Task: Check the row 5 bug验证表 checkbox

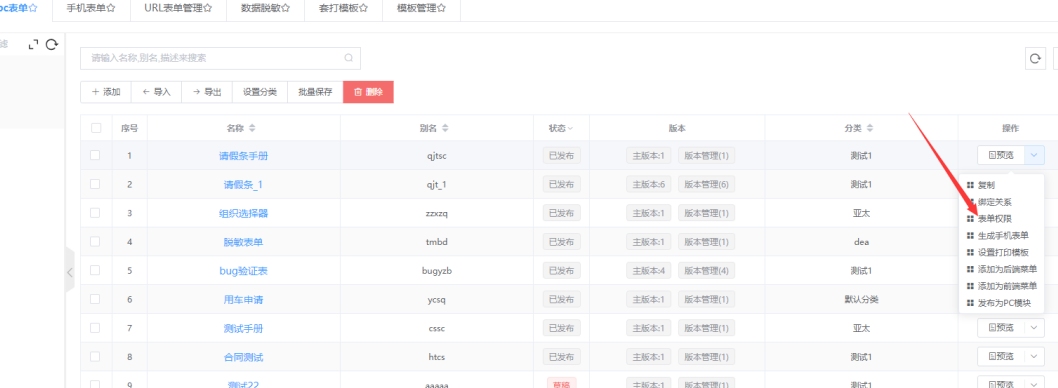Action: pyautogui.click(x=95, y=271)
